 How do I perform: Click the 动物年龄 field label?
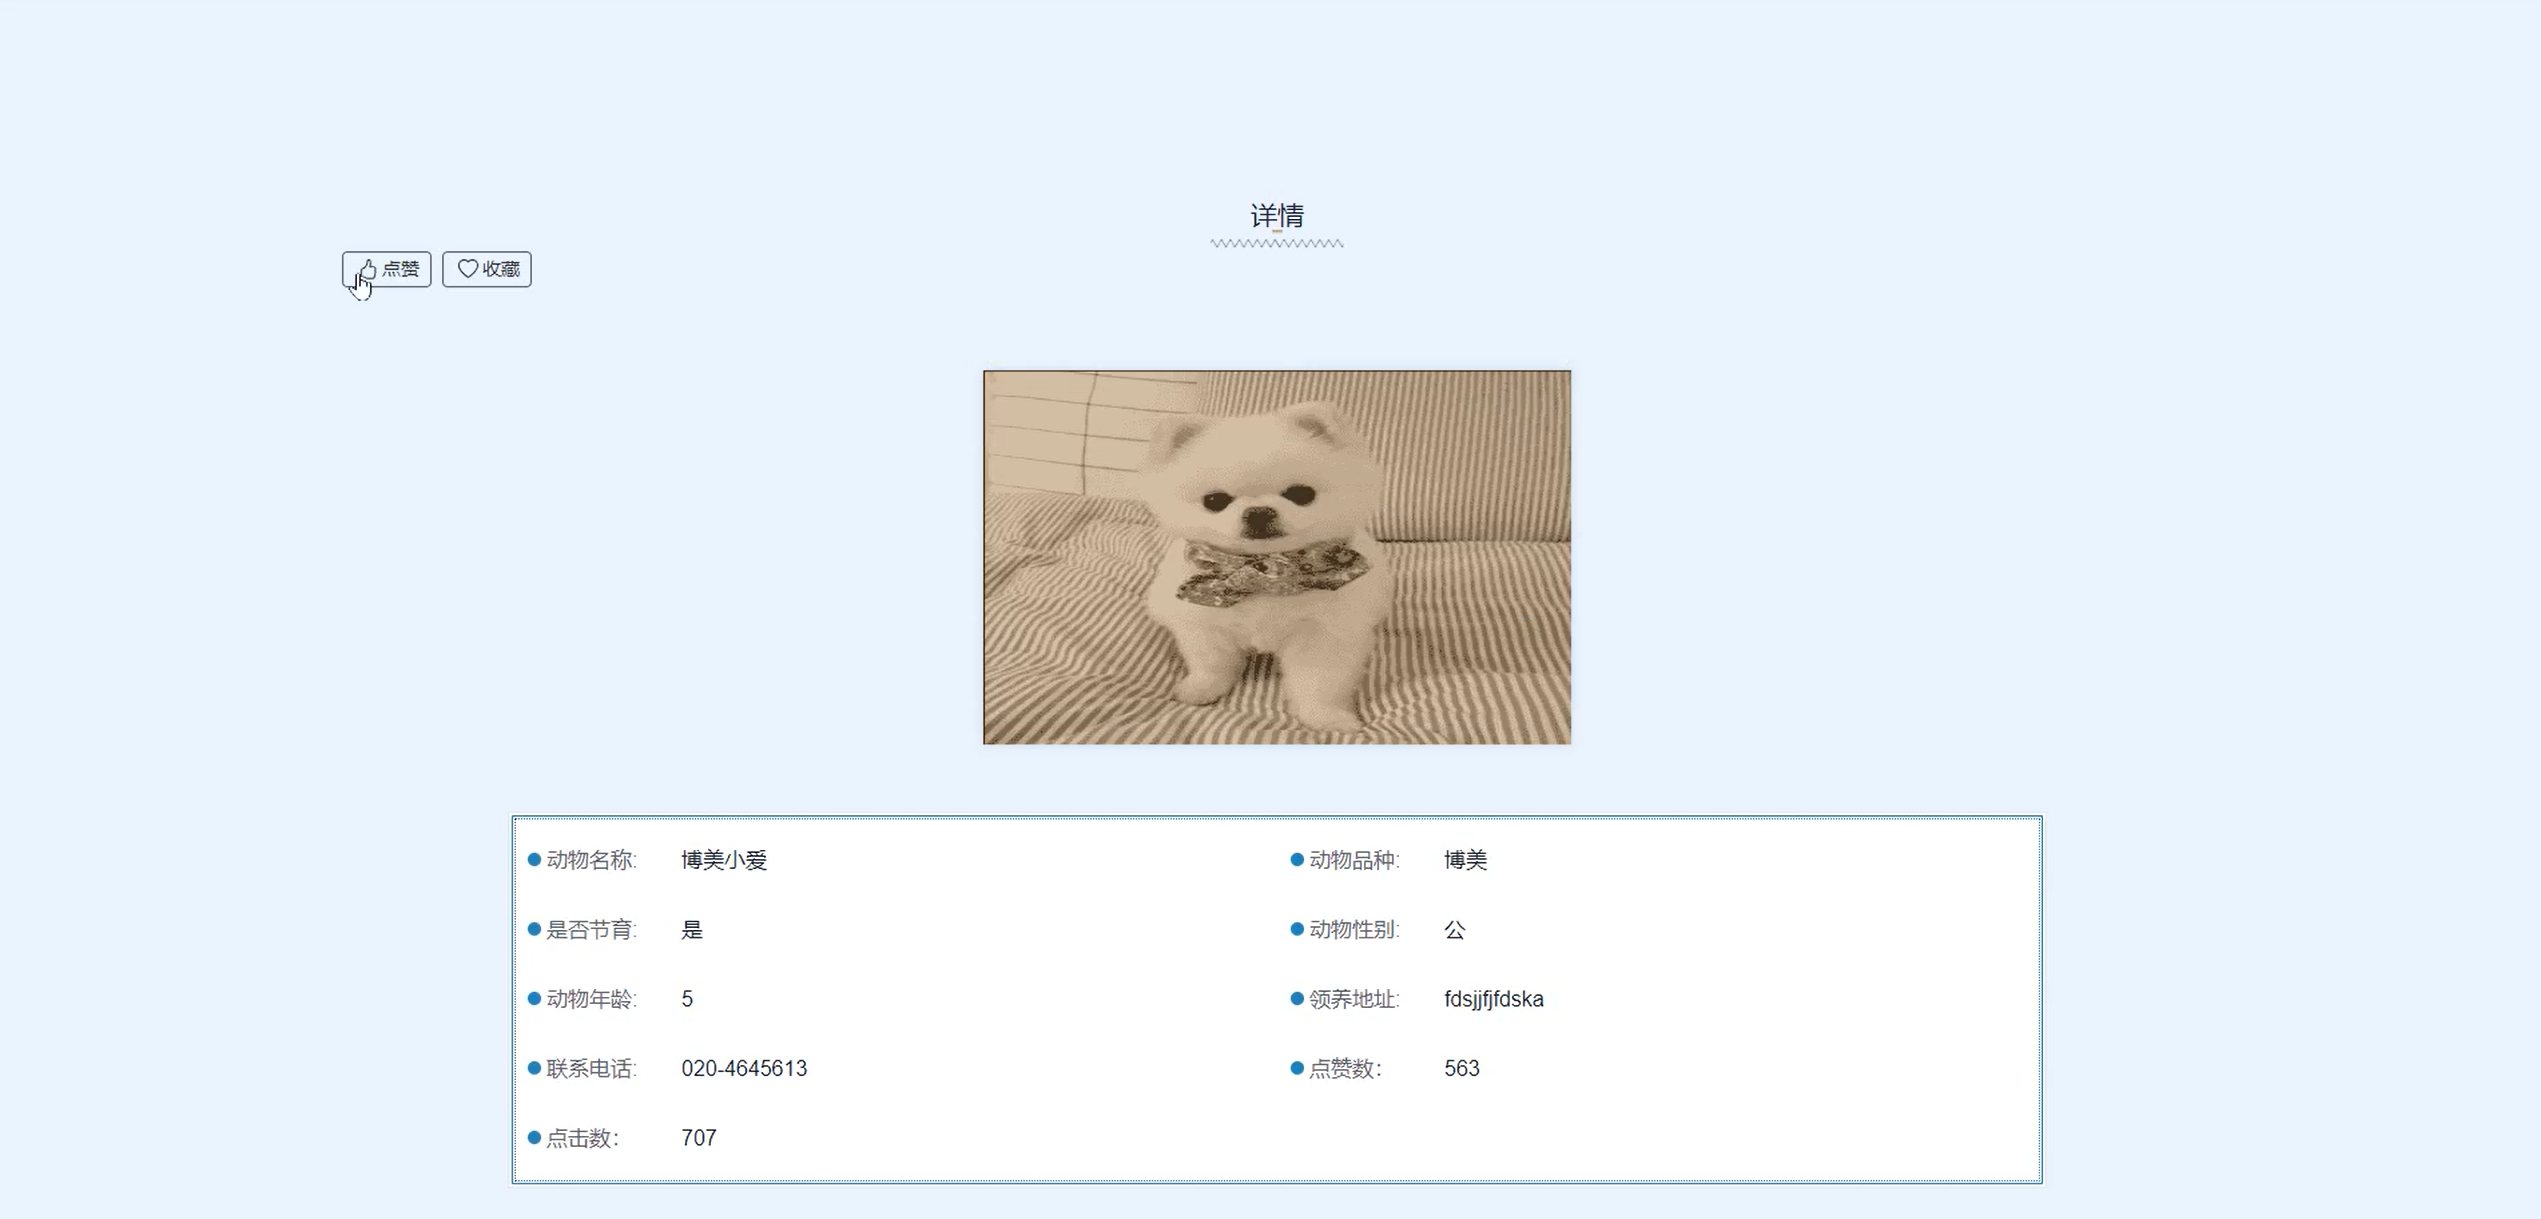(x=590, y=999)
